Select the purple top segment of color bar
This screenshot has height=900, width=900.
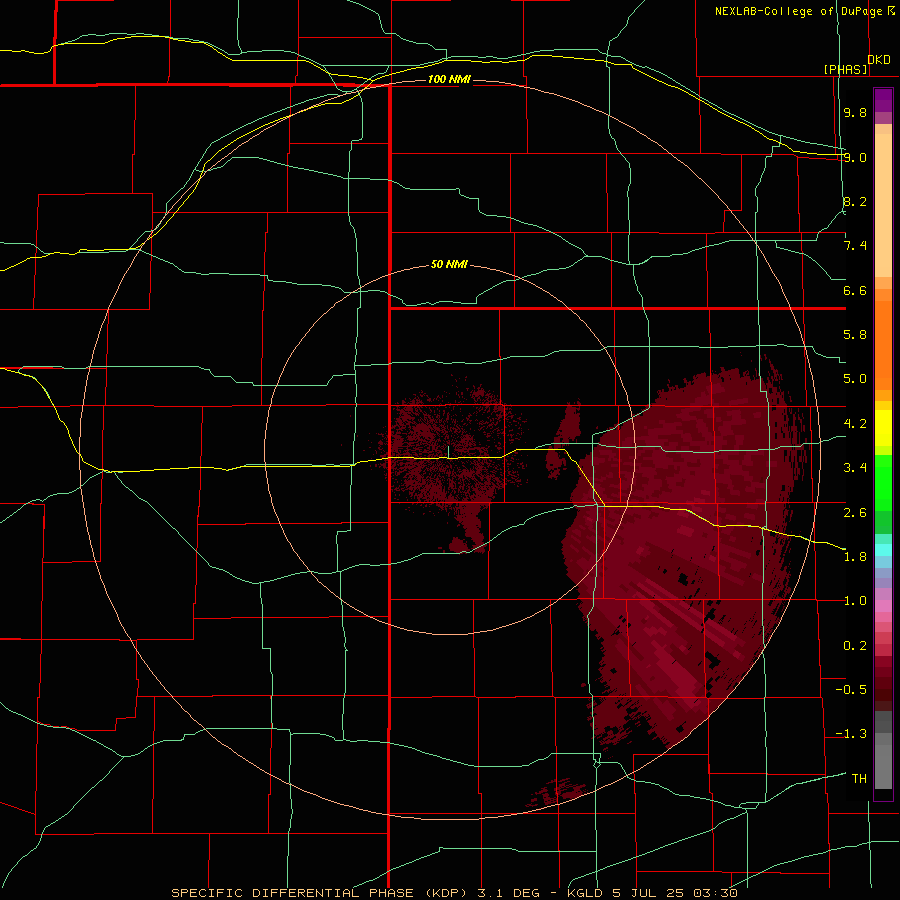883,100
